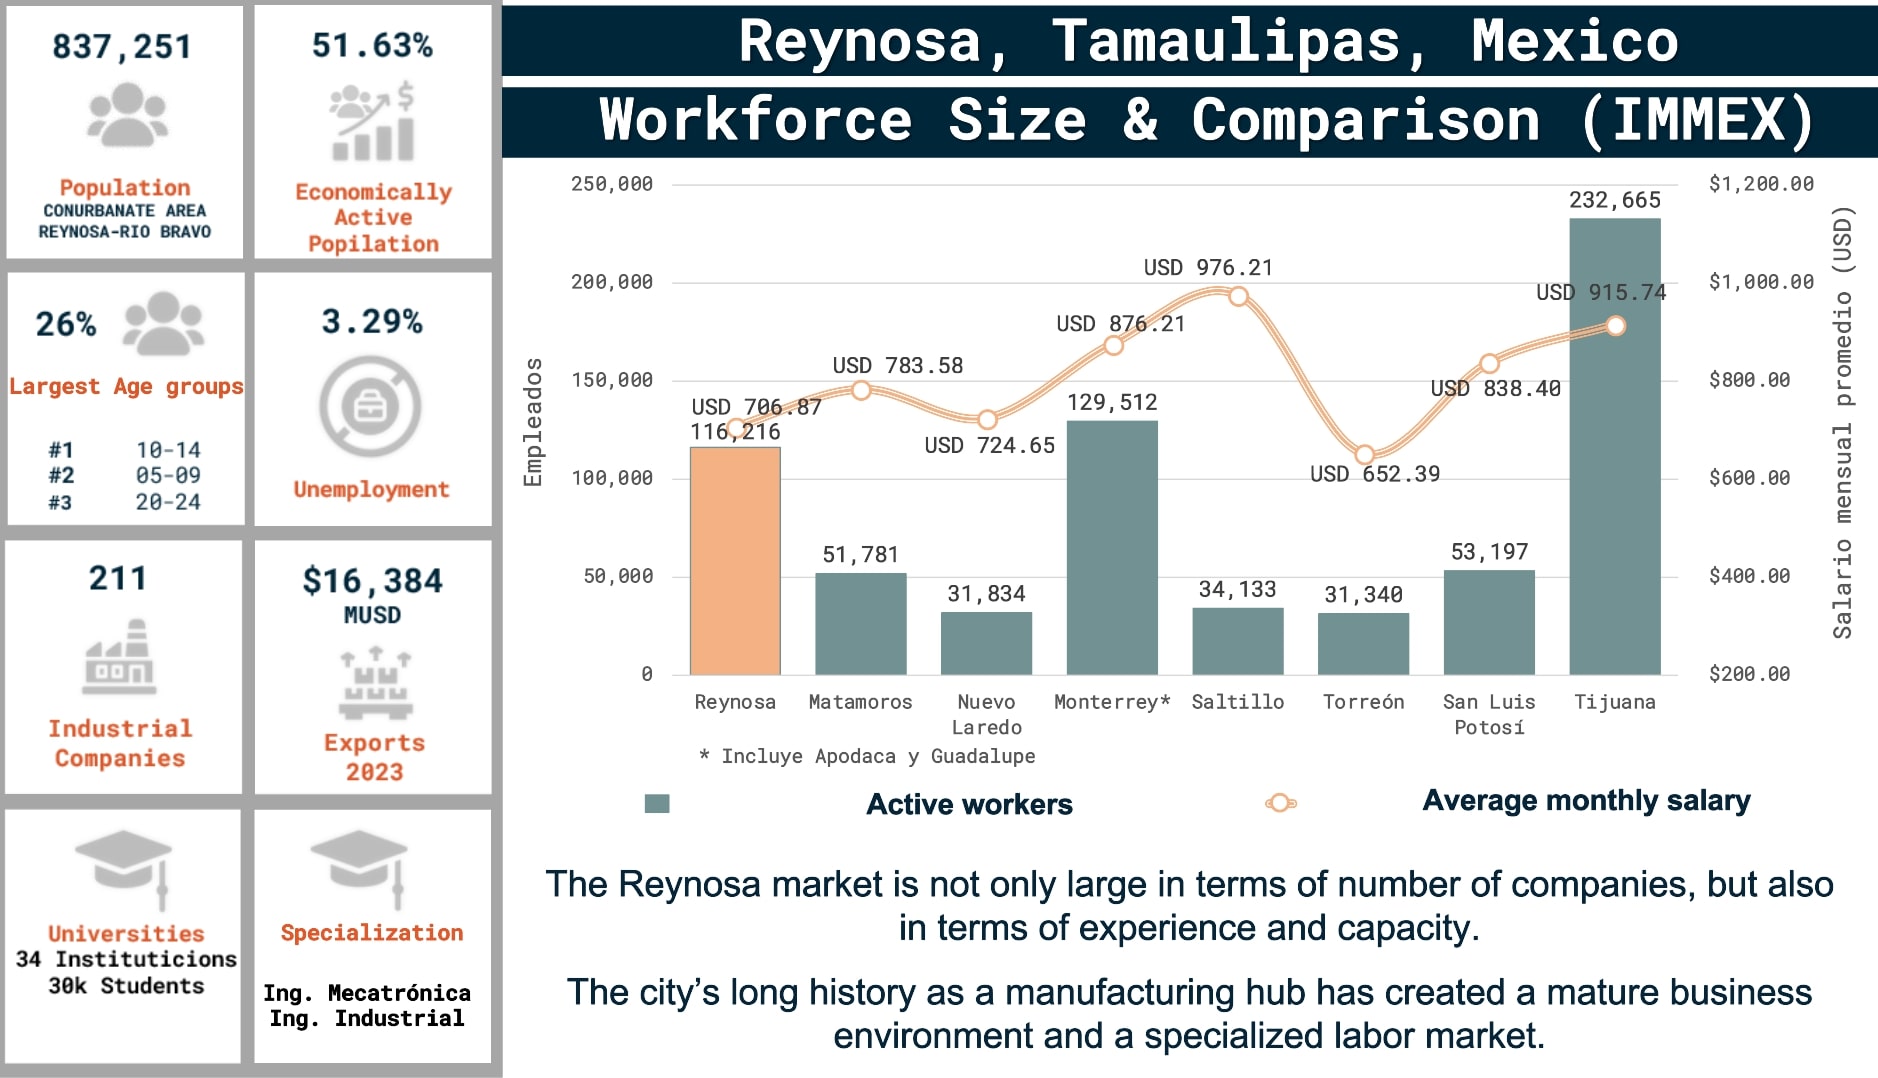Click the 'Empleados' axis title
Viewport: 1878px width, 1078px height.
pyautogui.click(x=533, y=422)
